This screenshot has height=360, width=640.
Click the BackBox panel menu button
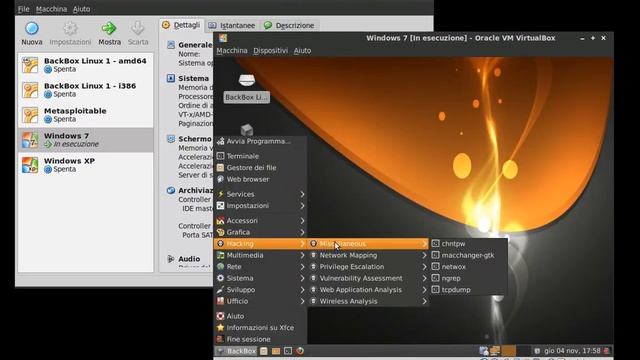[236, 351]
